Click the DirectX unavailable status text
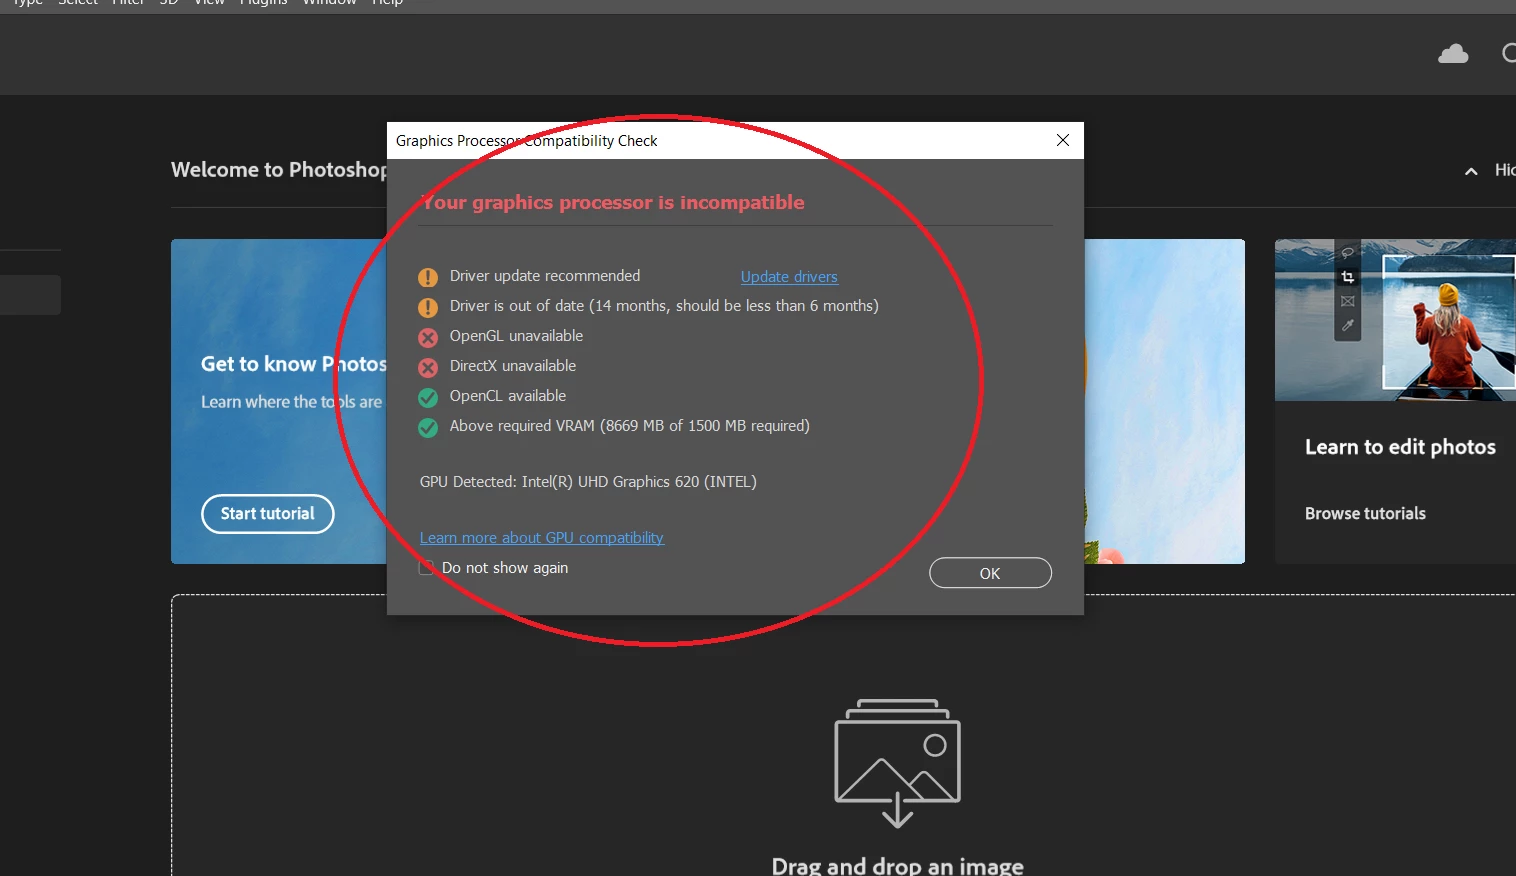Viewport: 1516px width, 876px height. pos(513,366)
